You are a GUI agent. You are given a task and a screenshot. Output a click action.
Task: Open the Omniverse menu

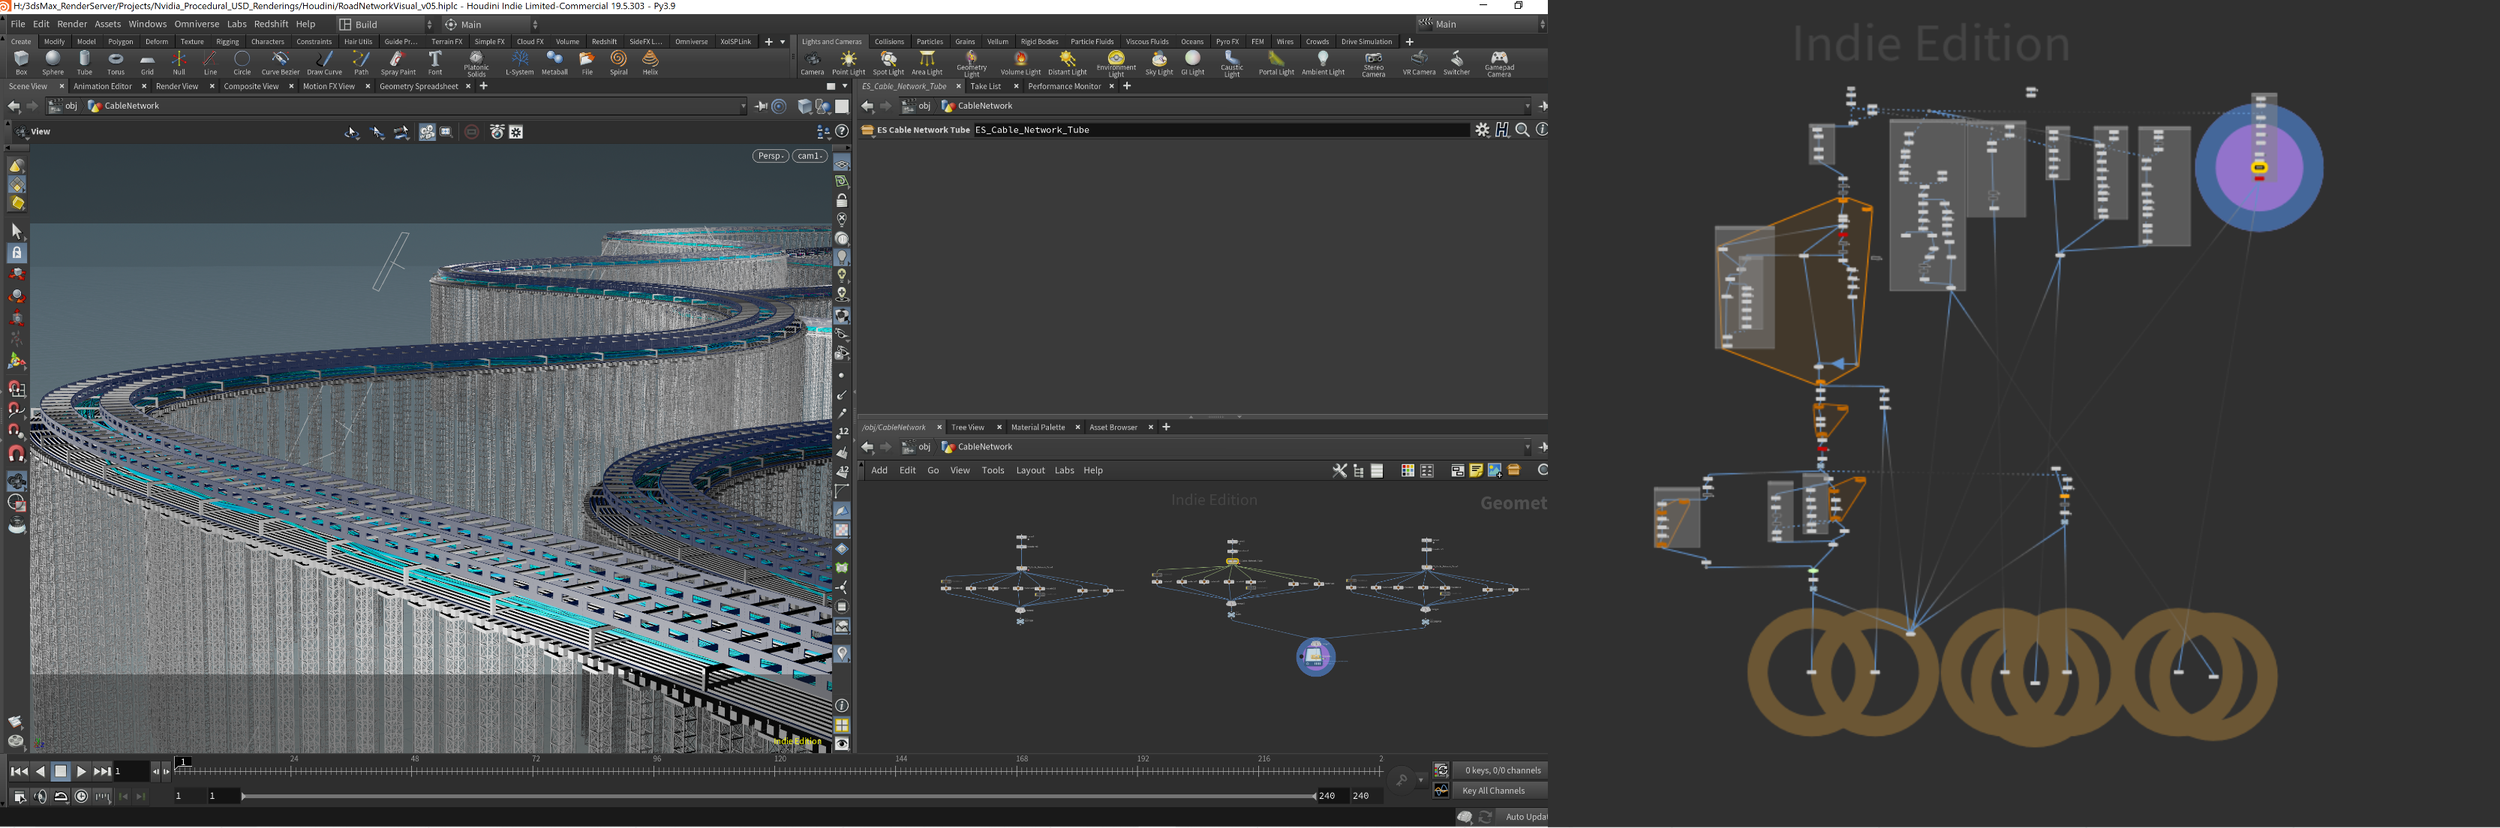tap(197, 24)
